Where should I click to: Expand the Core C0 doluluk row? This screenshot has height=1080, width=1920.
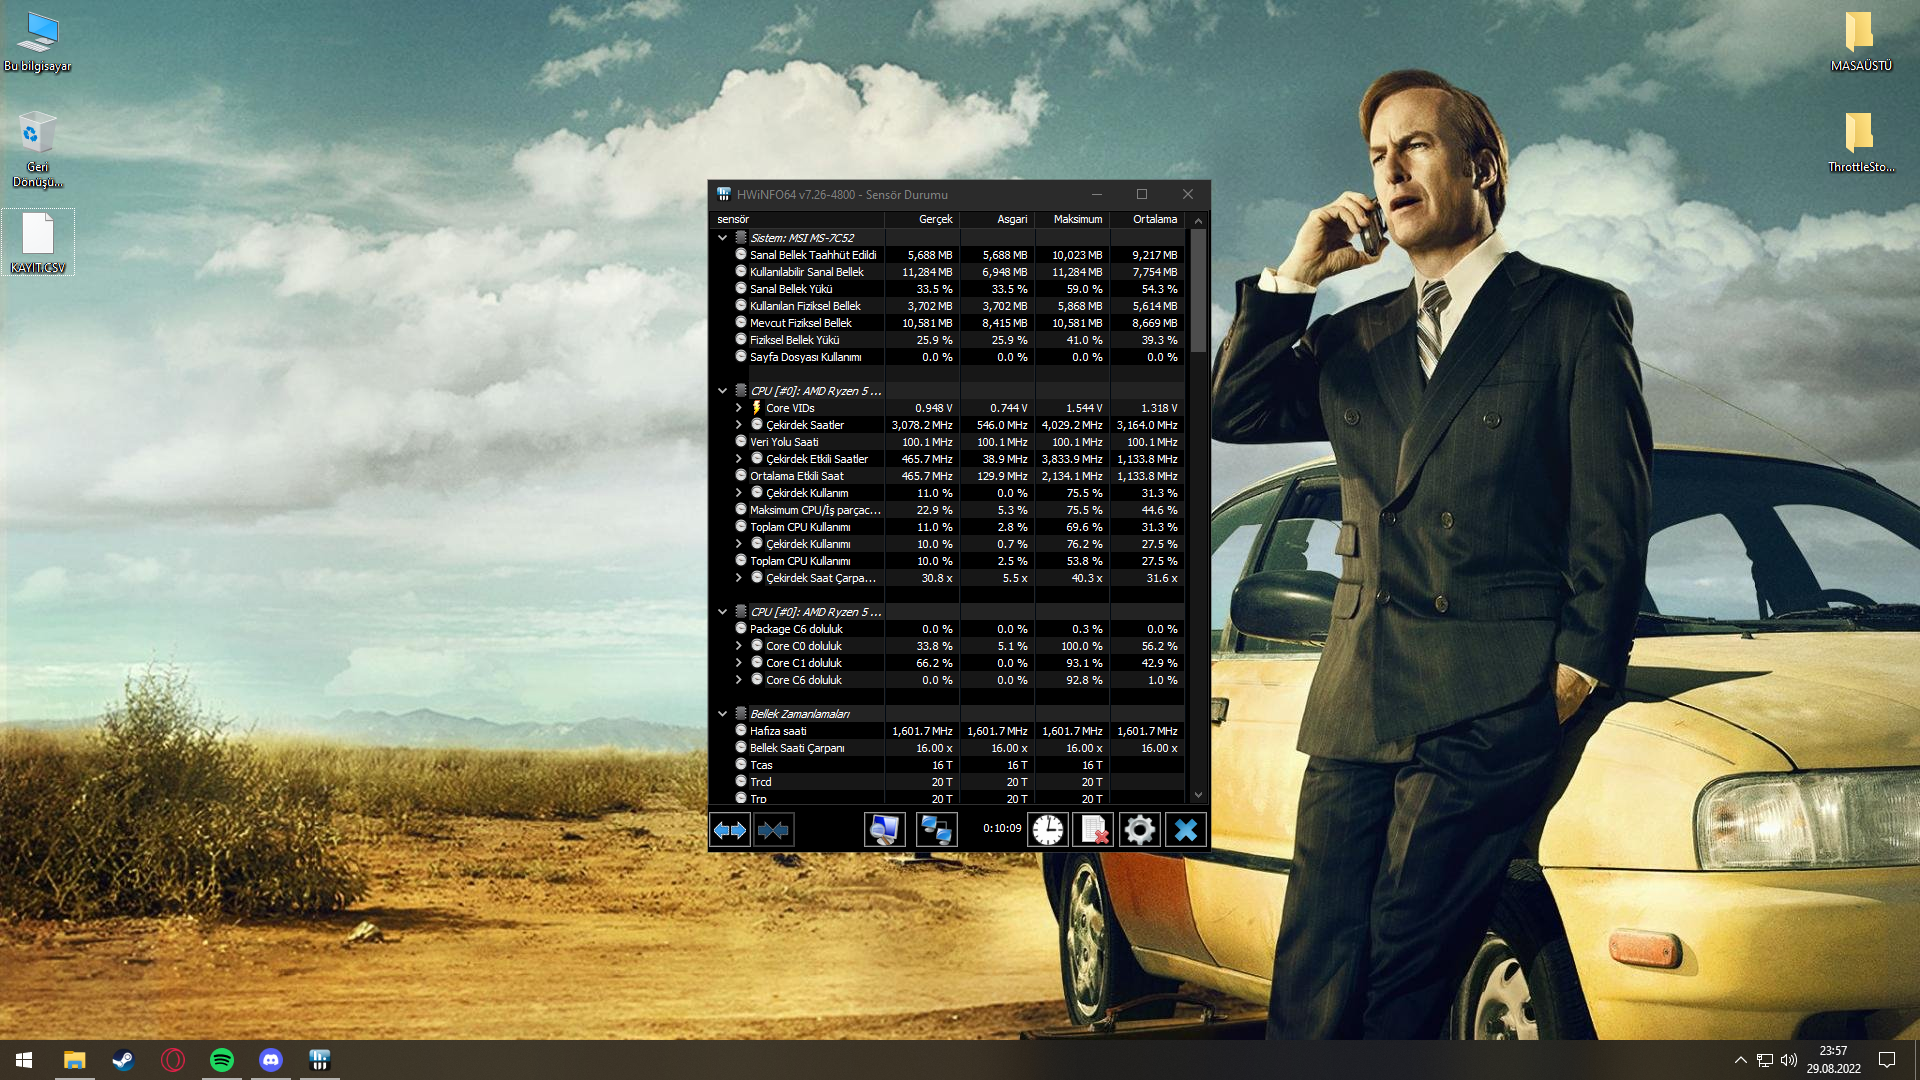(x=739, y=646)
